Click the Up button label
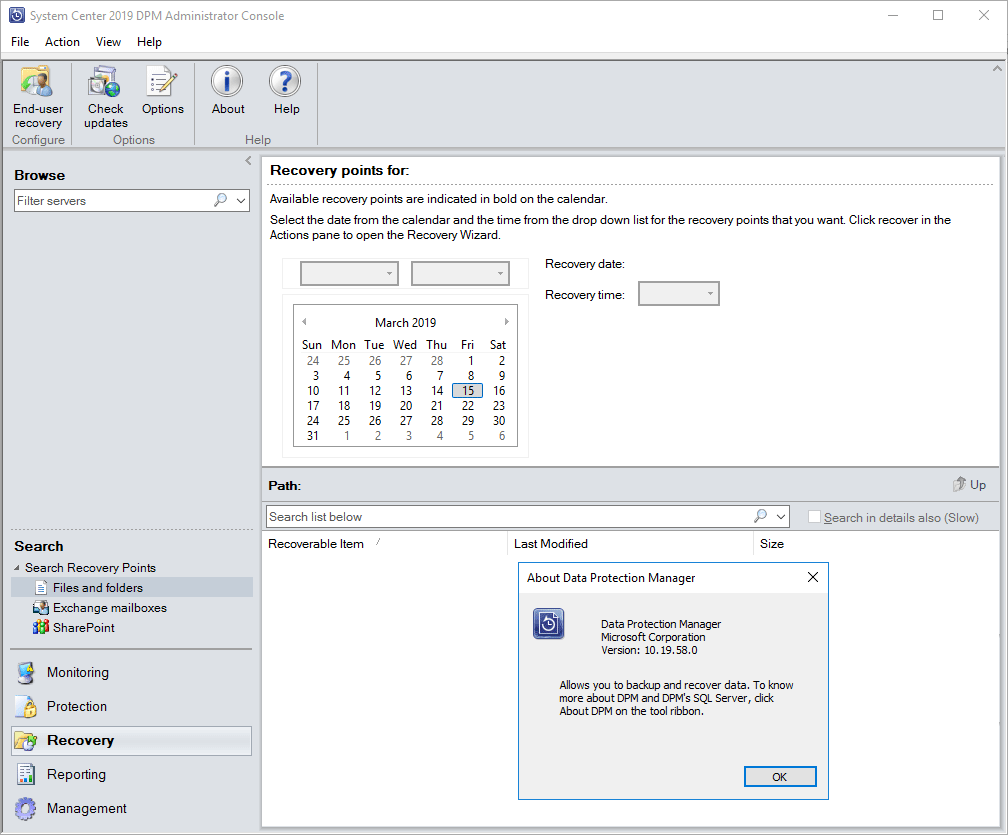The width and height of the screenshot is (1008, 835). click(978, 485)
